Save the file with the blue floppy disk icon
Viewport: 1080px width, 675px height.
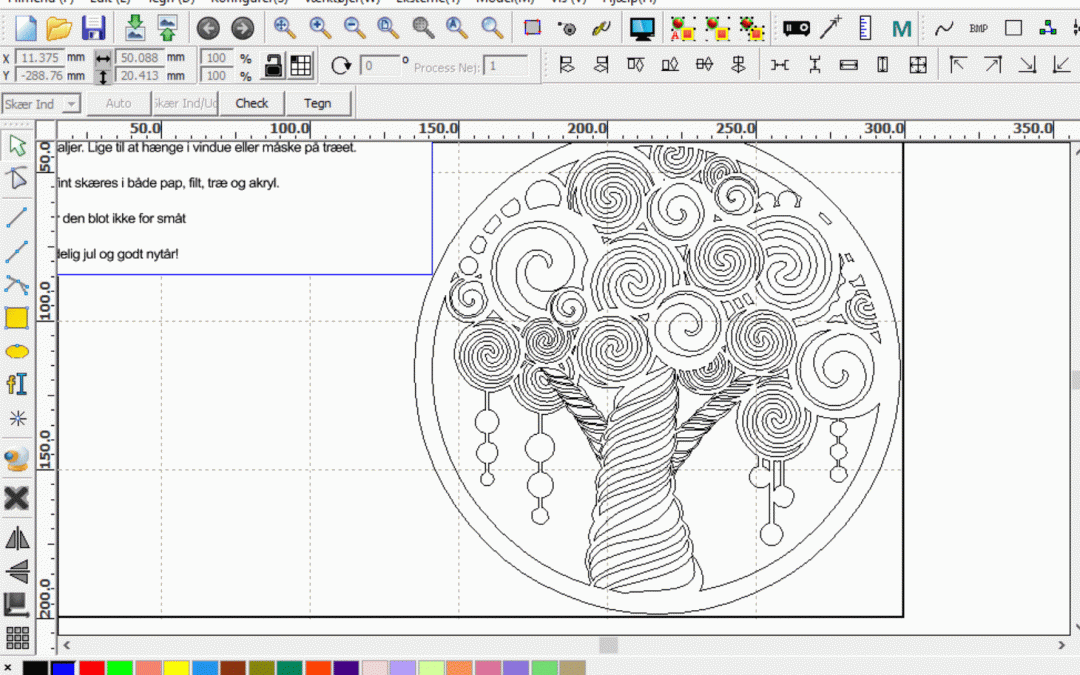(94, 28)
